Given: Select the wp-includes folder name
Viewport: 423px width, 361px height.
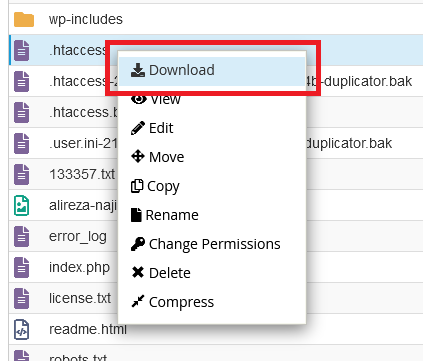Looking at the screenshot, I should coord(86,19).
